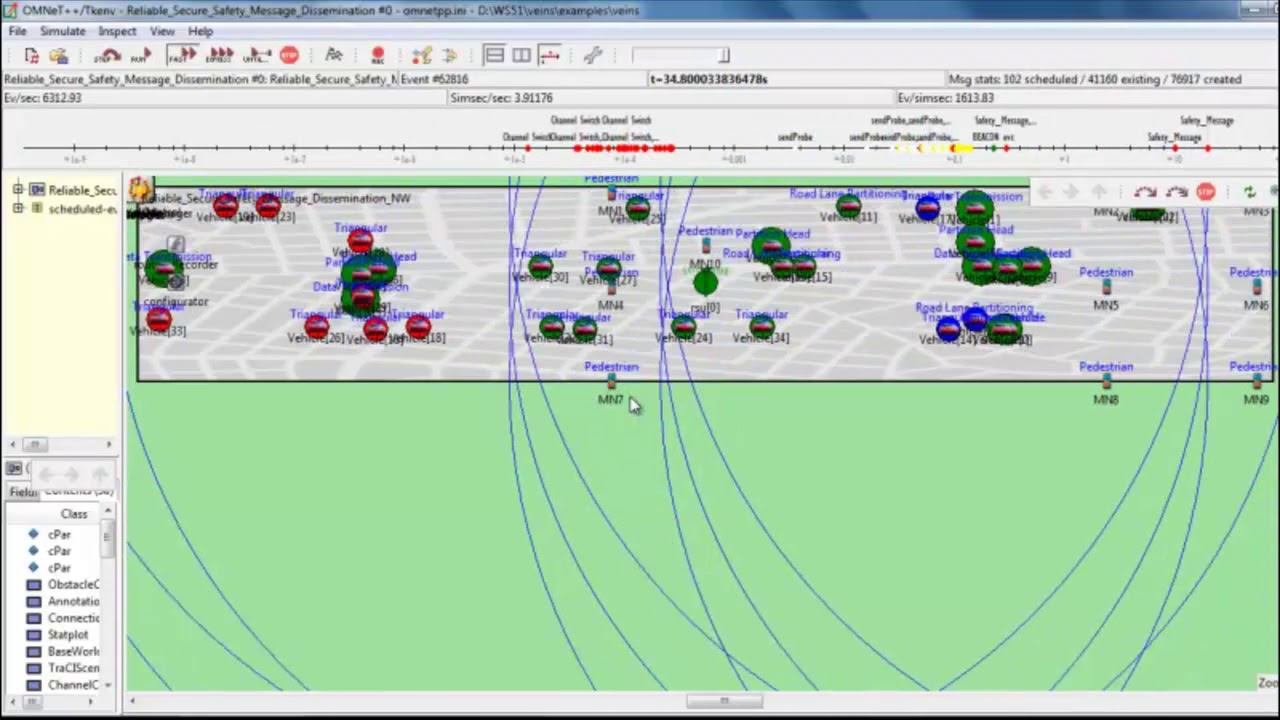Viewport: 1280px width, 720px height.
Task: Select the MN5 pedestrian node
Action: pos(1106,288)
